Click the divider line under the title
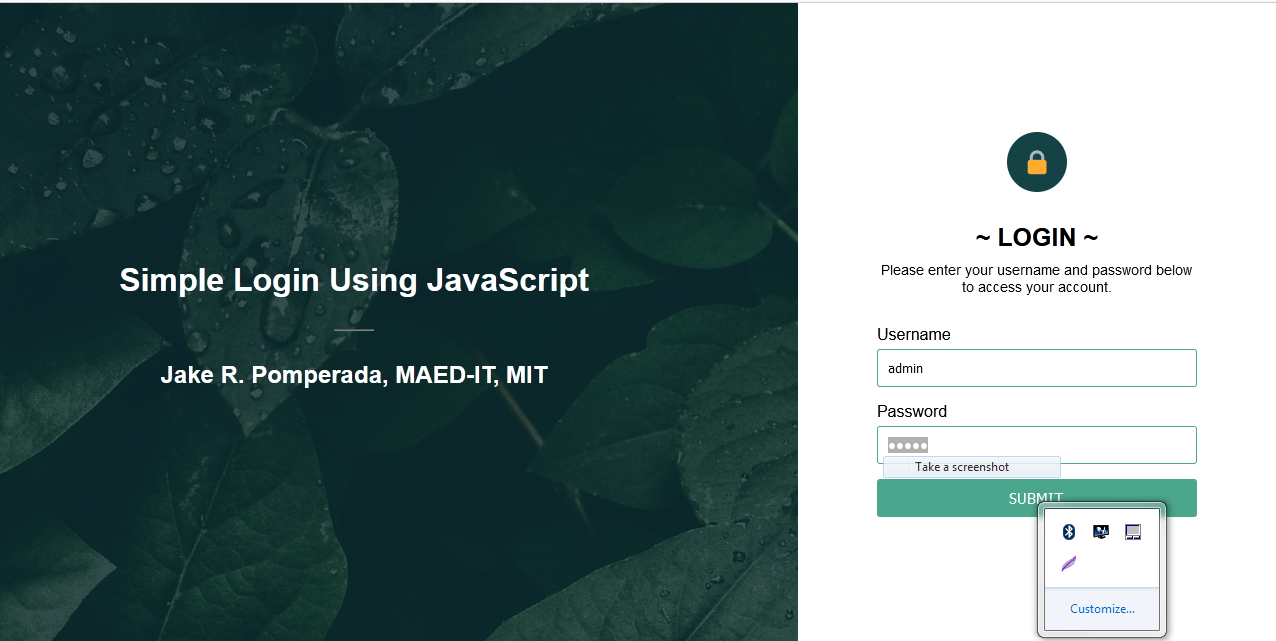The width and height of the screenshot is (1276, 641). (x=354, y=329)
